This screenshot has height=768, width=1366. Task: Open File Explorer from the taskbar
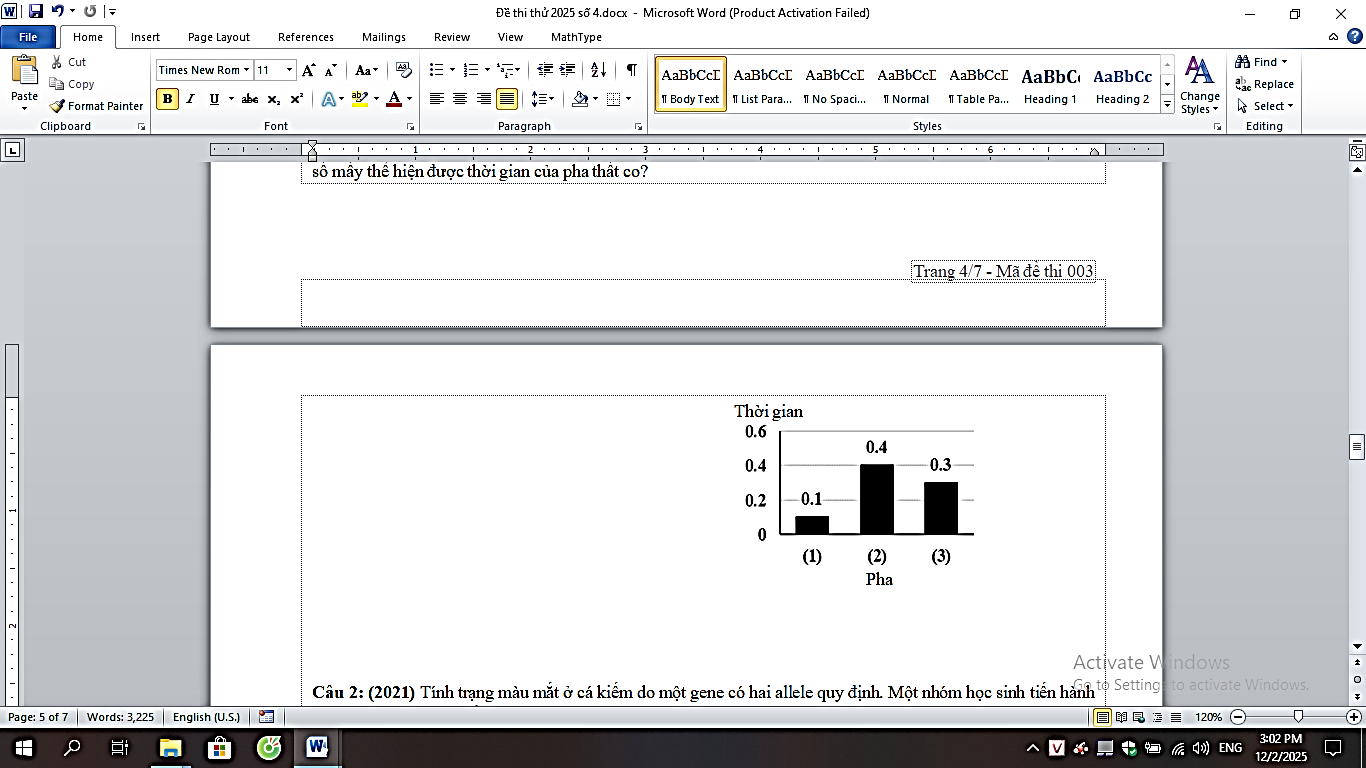click(x=170, y=747)
